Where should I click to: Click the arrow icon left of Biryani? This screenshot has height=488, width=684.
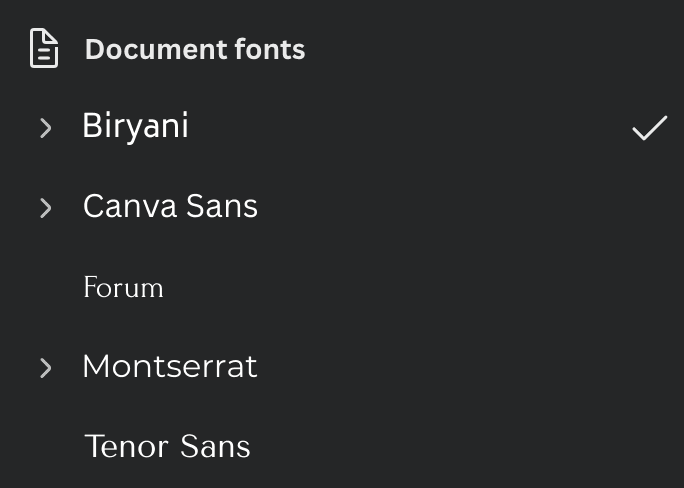click(45, 128)
